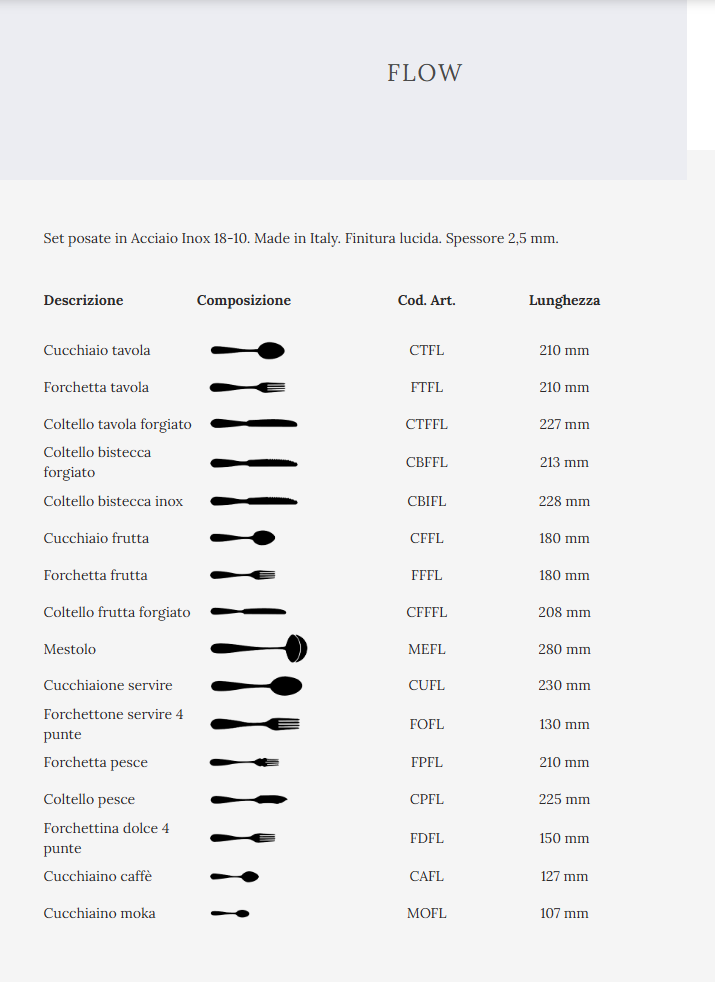
Task: Click the Cod. Art. column header
Action: tap(426, 300)
